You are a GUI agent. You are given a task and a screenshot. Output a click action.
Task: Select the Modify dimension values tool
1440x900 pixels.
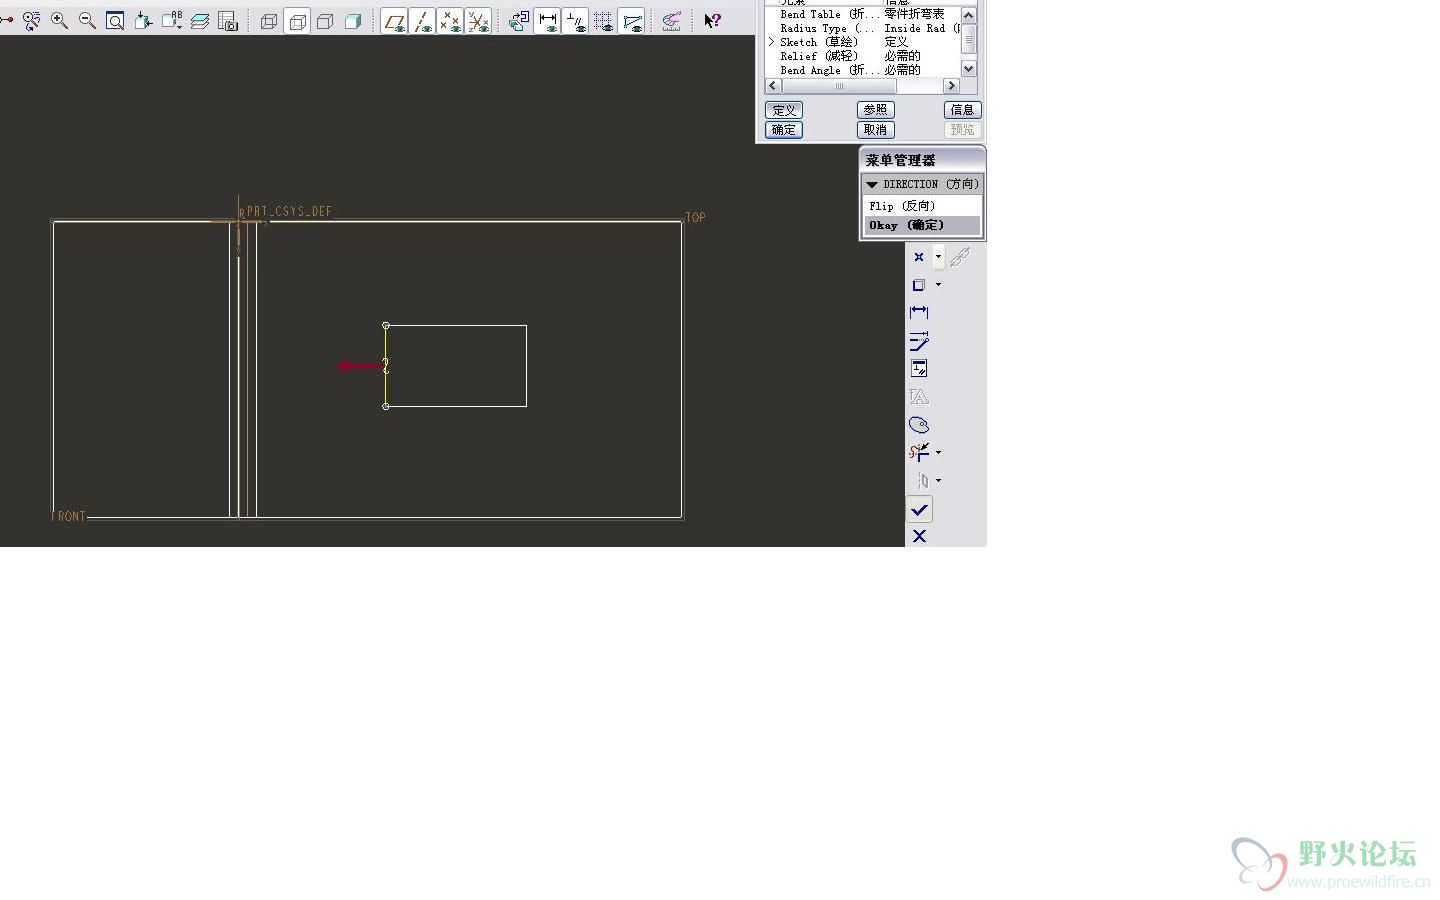click(919, 341)
